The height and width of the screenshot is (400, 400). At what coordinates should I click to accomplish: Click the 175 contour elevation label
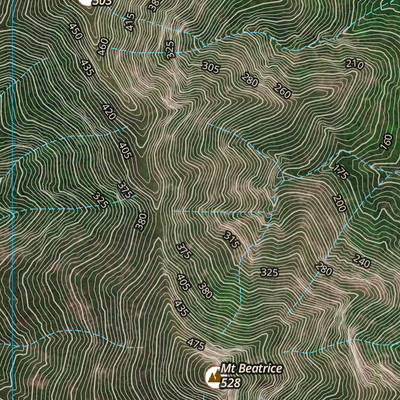tap(340, 172)
